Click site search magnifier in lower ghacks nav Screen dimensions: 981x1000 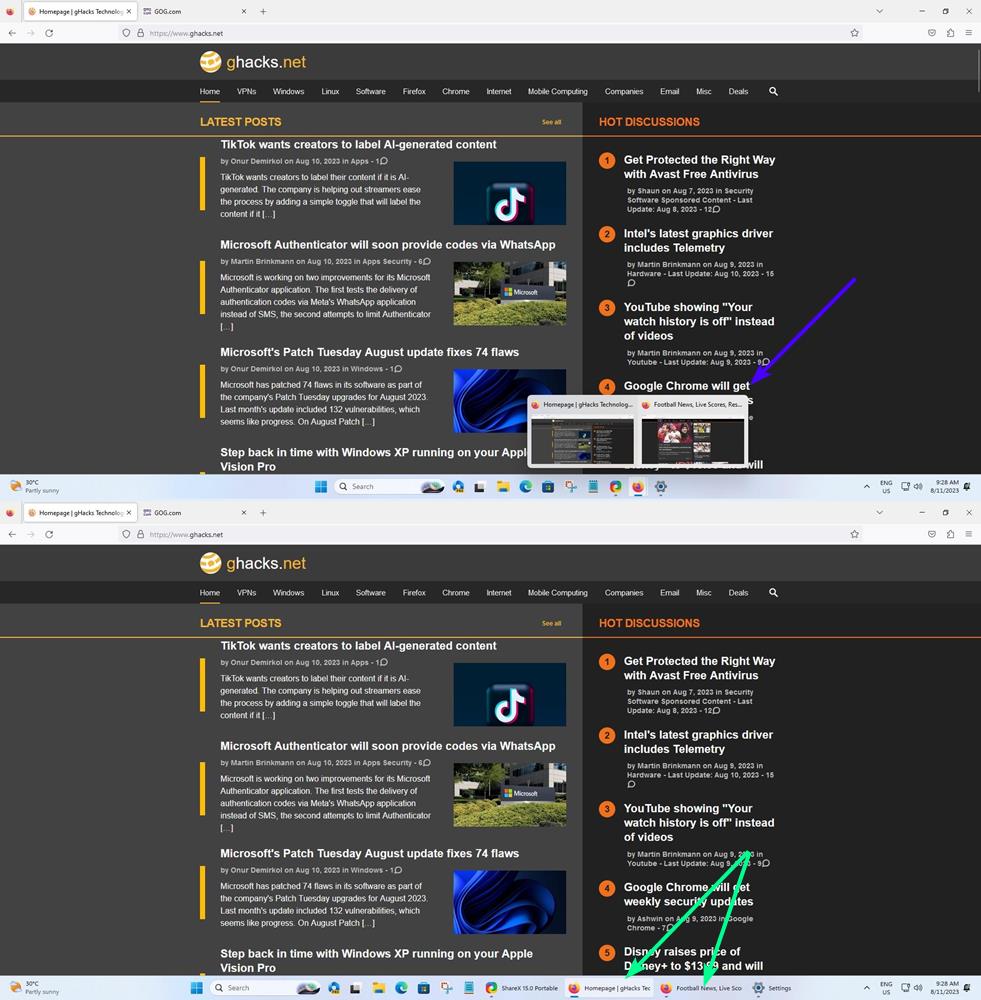[773, 592]
